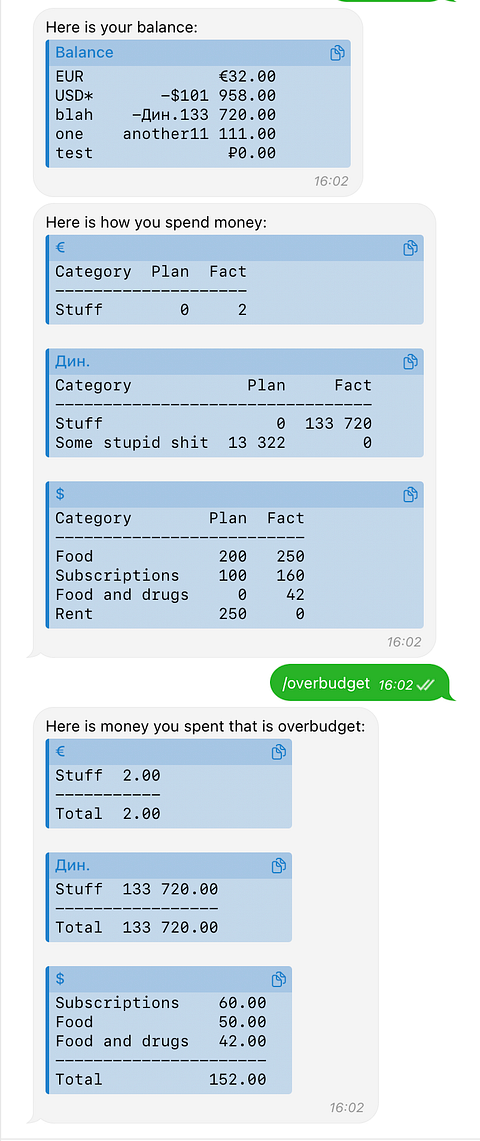
Task: Click the Food and drugs 42.00 line
Action: pyautogui.click(x=161, y=1041)
